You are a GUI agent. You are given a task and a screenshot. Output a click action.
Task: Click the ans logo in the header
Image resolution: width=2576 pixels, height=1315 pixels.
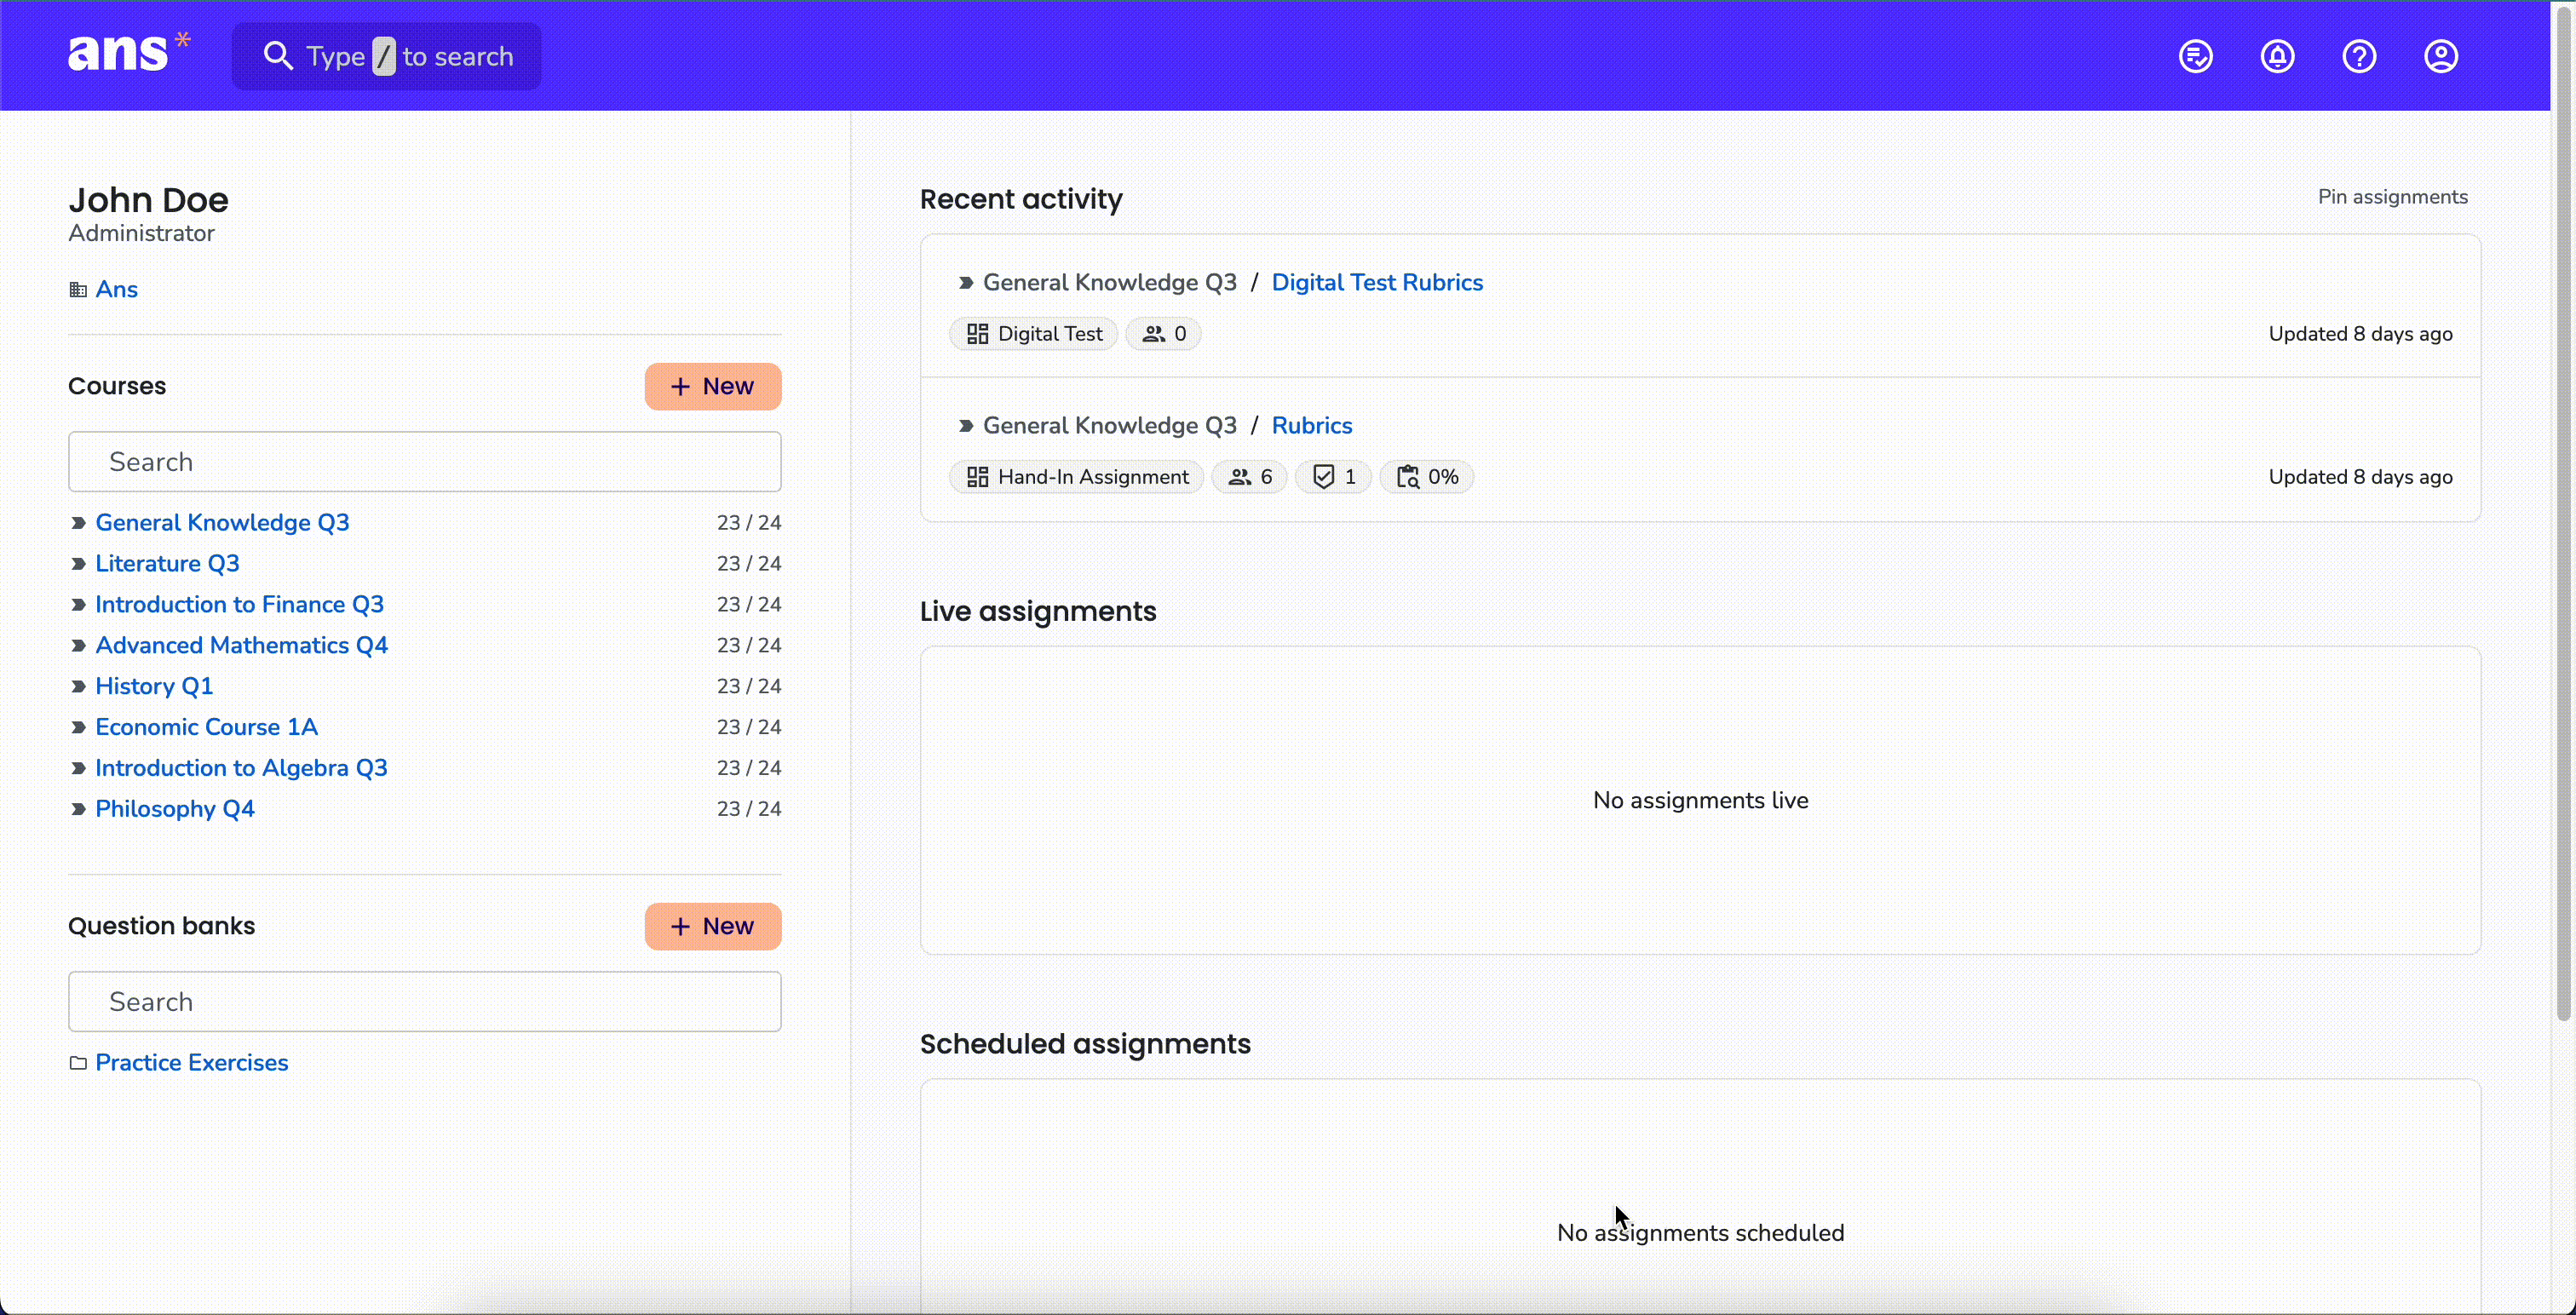[x=128, y=53]
